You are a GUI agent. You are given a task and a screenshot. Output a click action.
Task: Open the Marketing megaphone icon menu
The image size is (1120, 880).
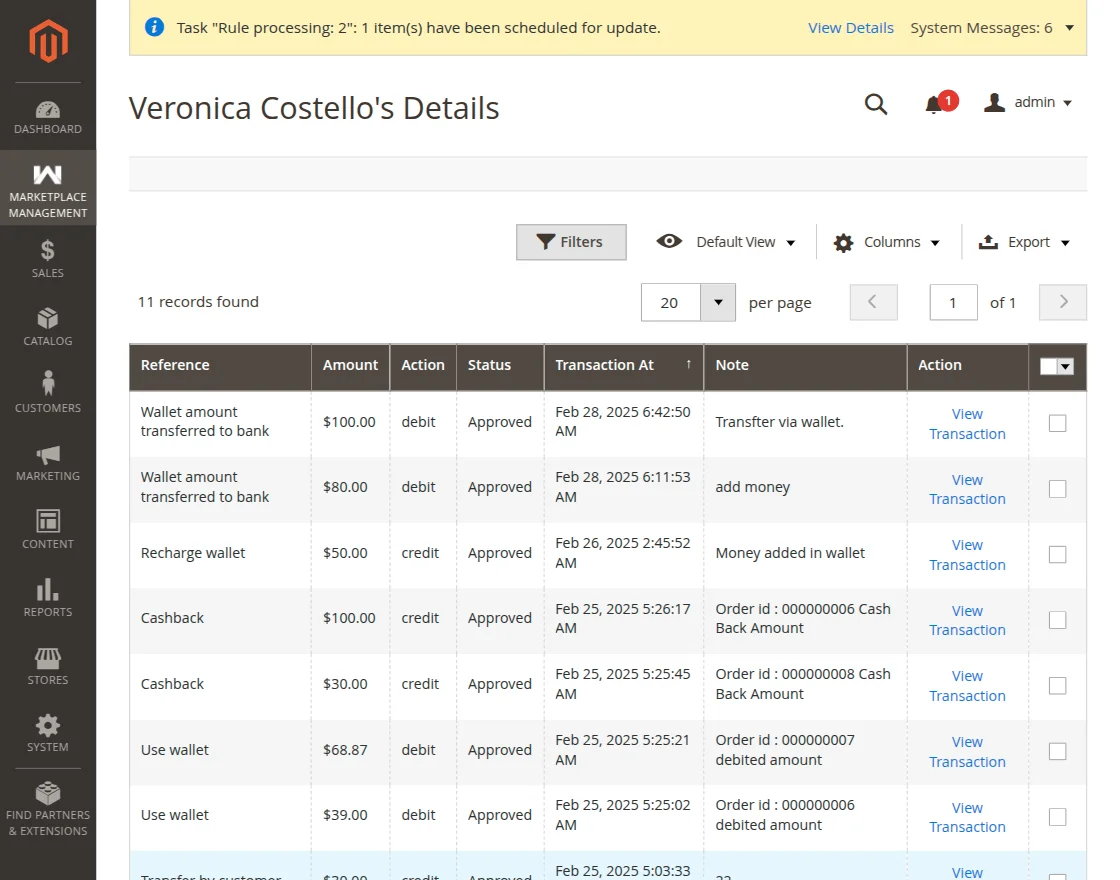tap(48, 462)
